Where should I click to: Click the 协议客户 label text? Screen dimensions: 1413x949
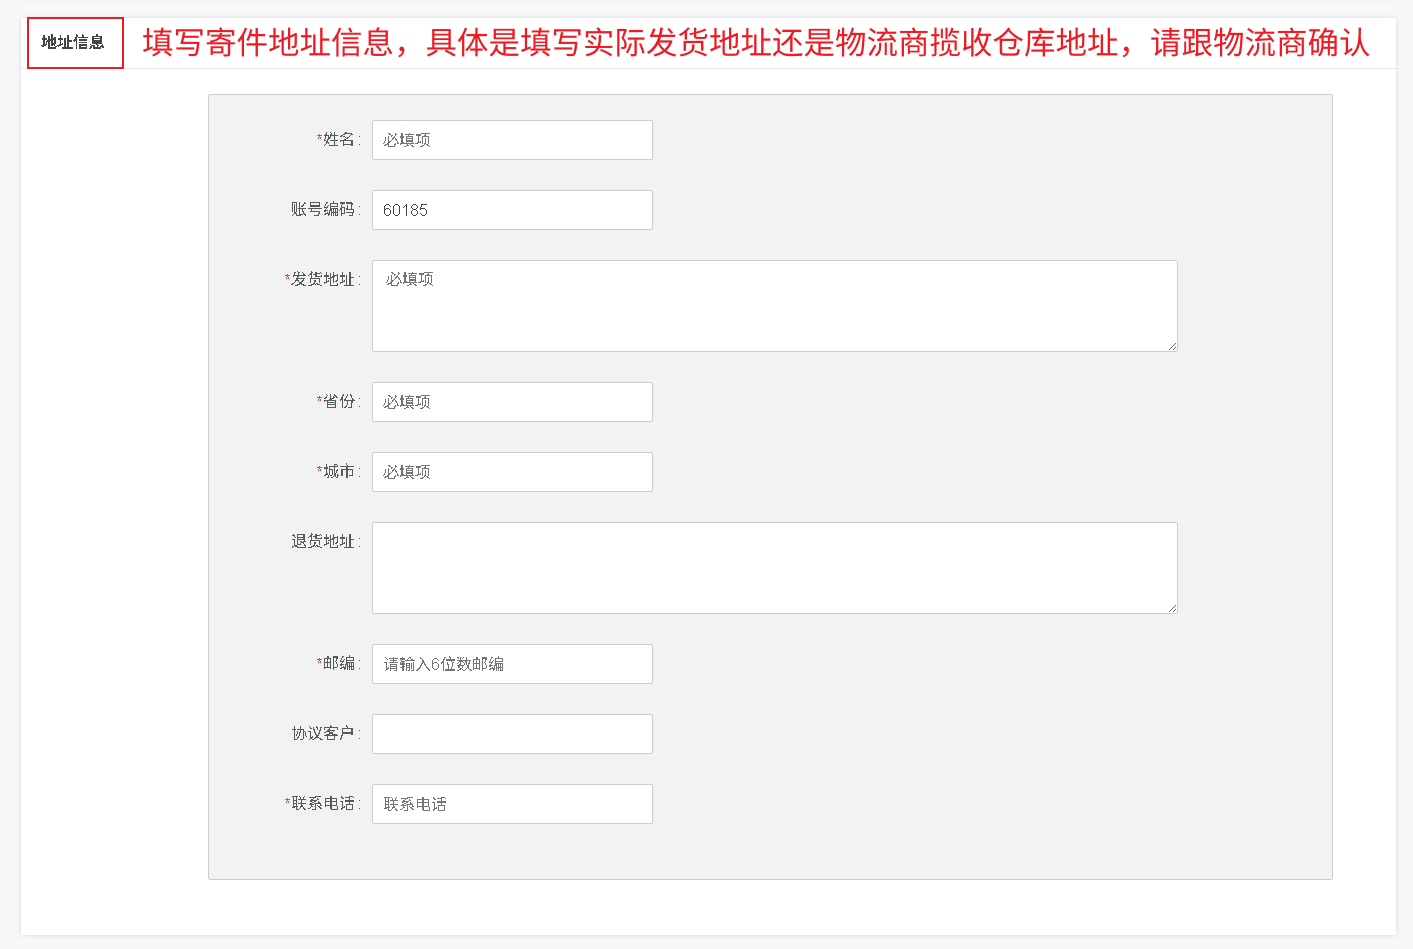tap(323, 734)
